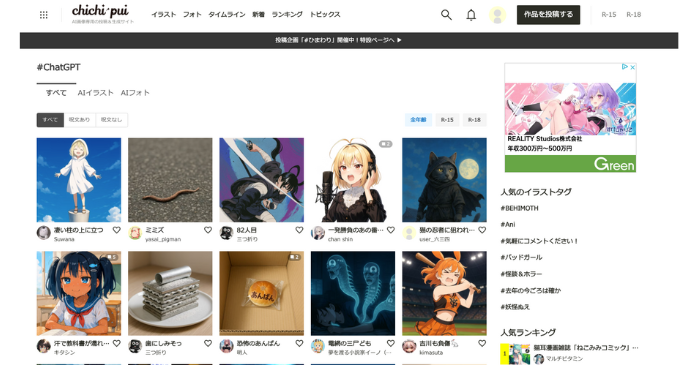Toggle R-18 in the top header

[x=633, y=15]
